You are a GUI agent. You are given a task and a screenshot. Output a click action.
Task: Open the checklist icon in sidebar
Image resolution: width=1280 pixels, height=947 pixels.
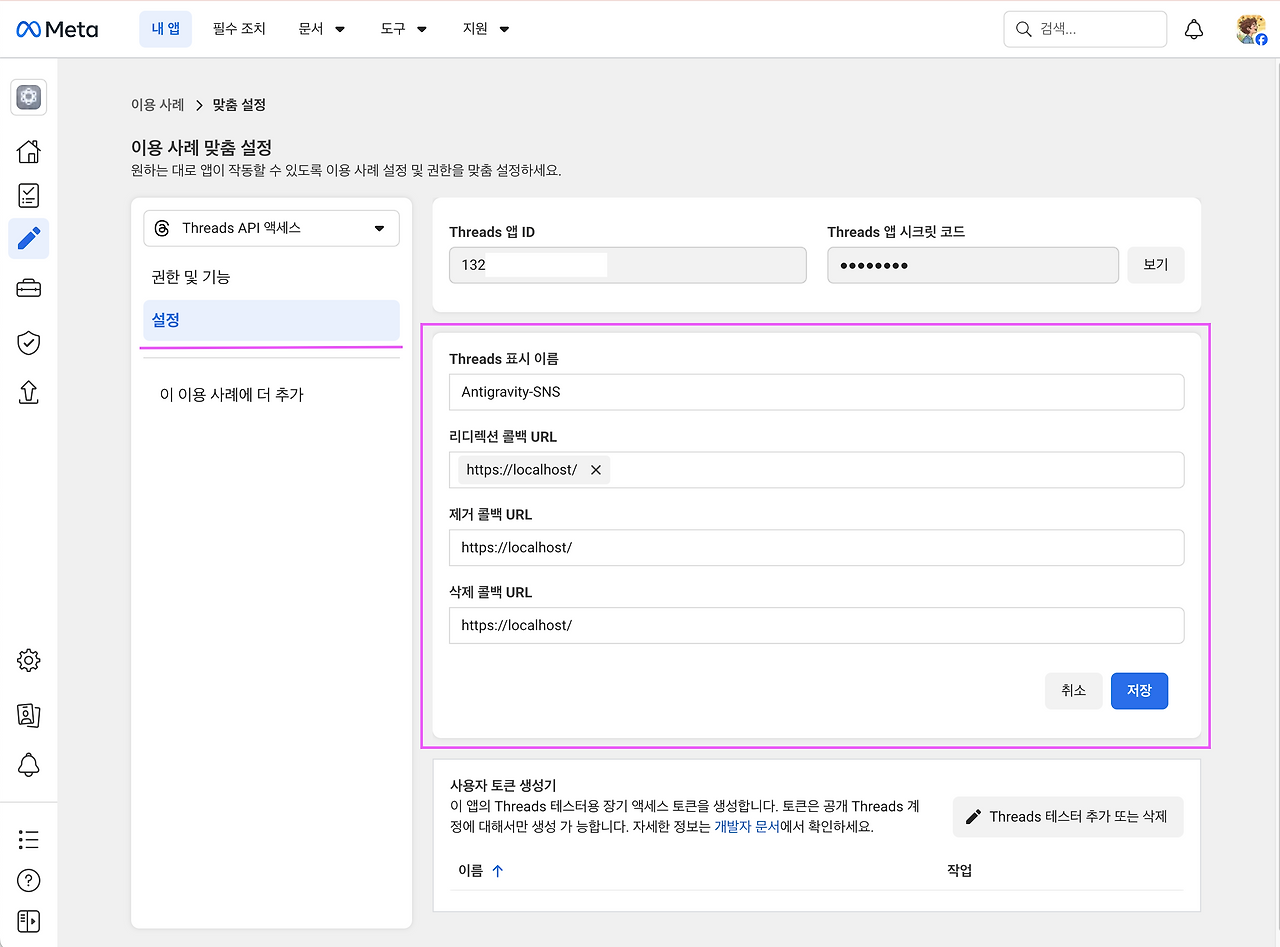click(29, 195)
